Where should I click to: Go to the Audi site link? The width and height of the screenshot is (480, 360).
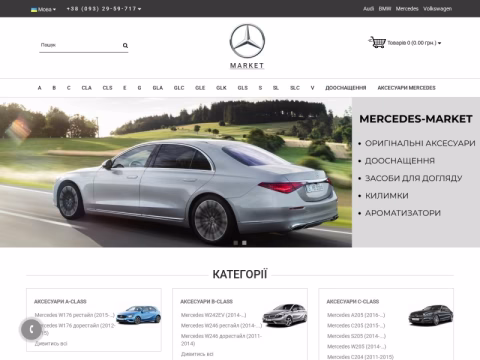click(368, 9)
